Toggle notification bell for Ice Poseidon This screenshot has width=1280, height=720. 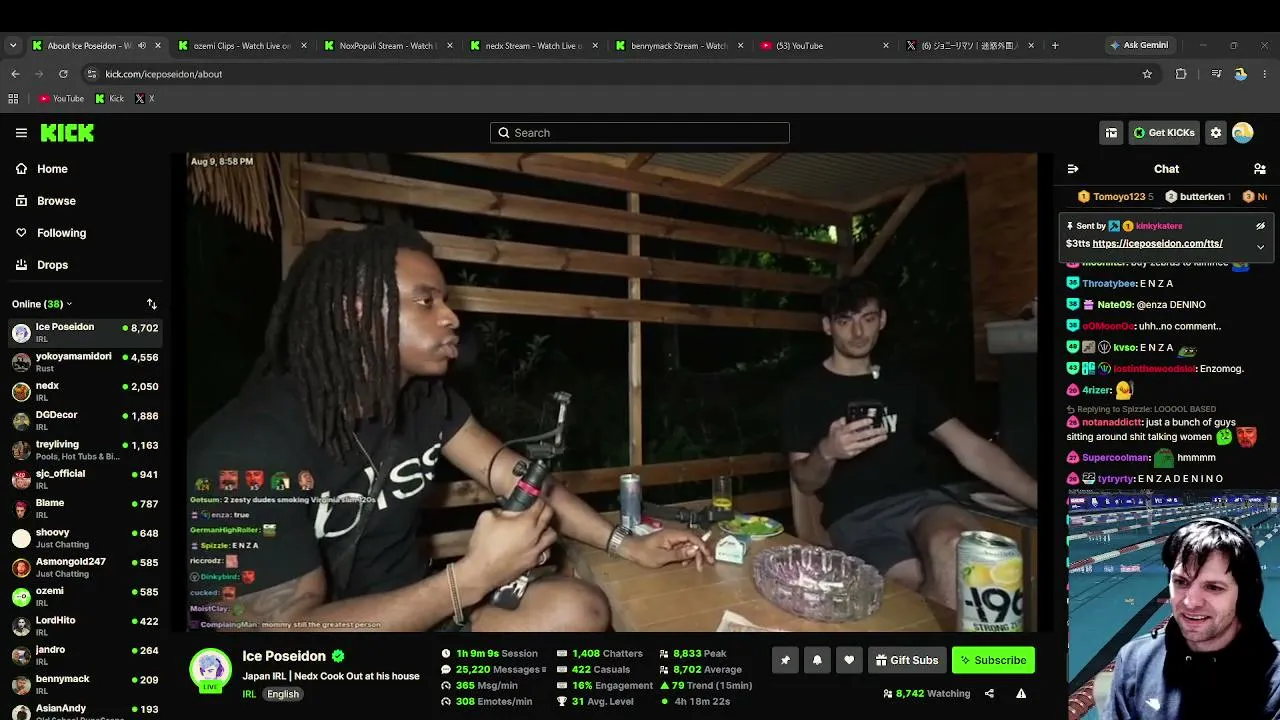tap(817, 660)
